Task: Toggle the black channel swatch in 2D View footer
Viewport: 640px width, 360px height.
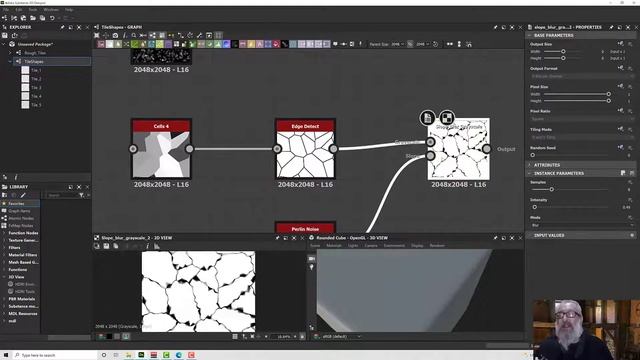Action: 109,337
